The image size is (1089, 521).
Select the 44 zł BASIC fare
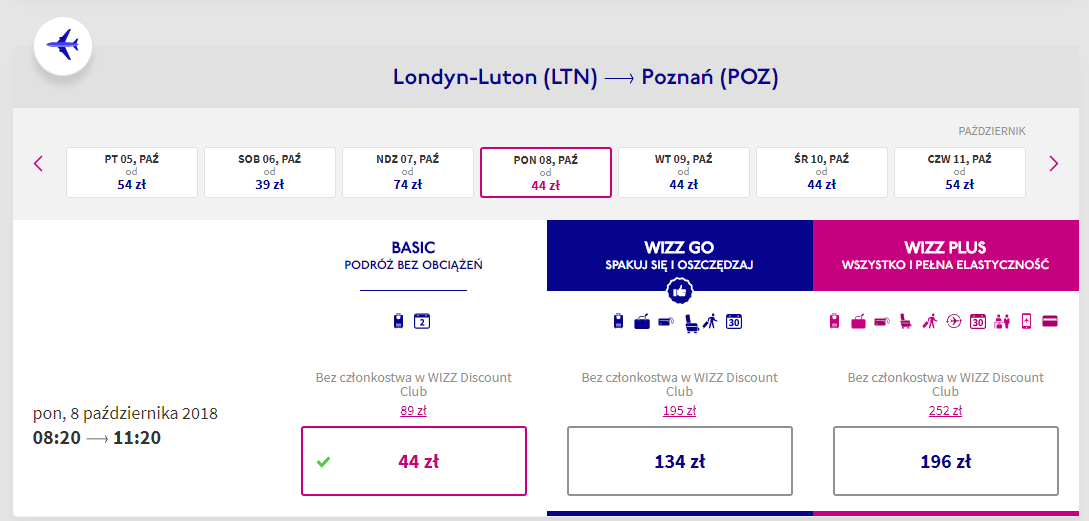413,461
